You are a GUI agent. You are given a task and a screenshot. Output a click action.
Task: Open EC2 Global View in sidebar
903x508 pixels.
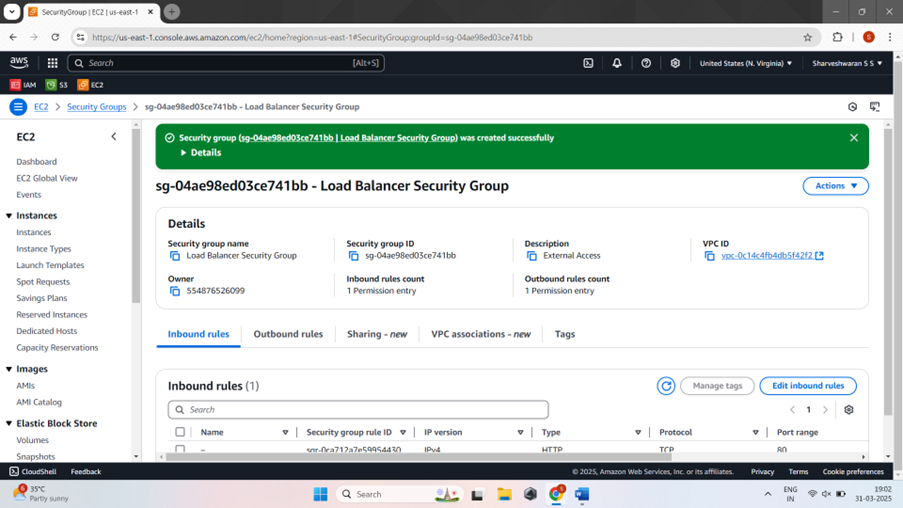(x=47, y=178)
